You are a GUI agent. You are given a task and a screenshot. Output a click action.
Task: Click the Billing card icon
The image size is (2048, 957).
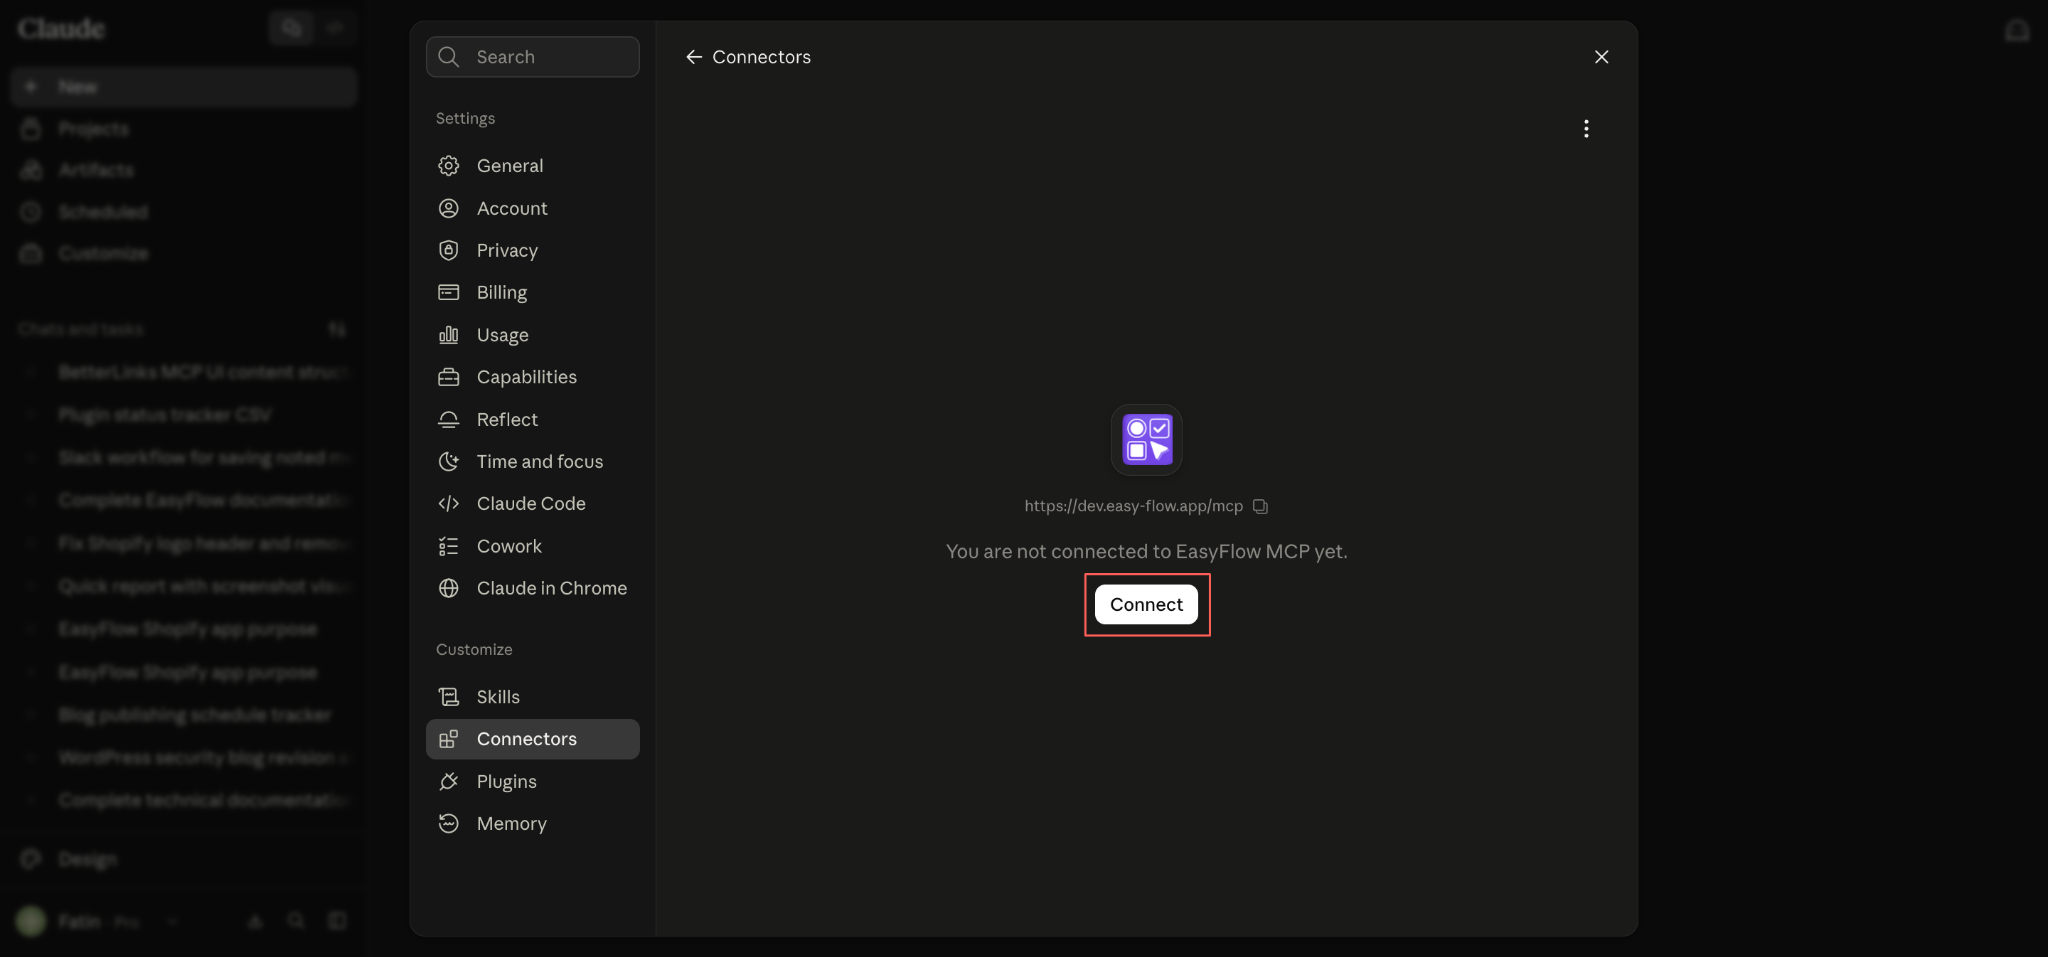click(x=449, y=292)
